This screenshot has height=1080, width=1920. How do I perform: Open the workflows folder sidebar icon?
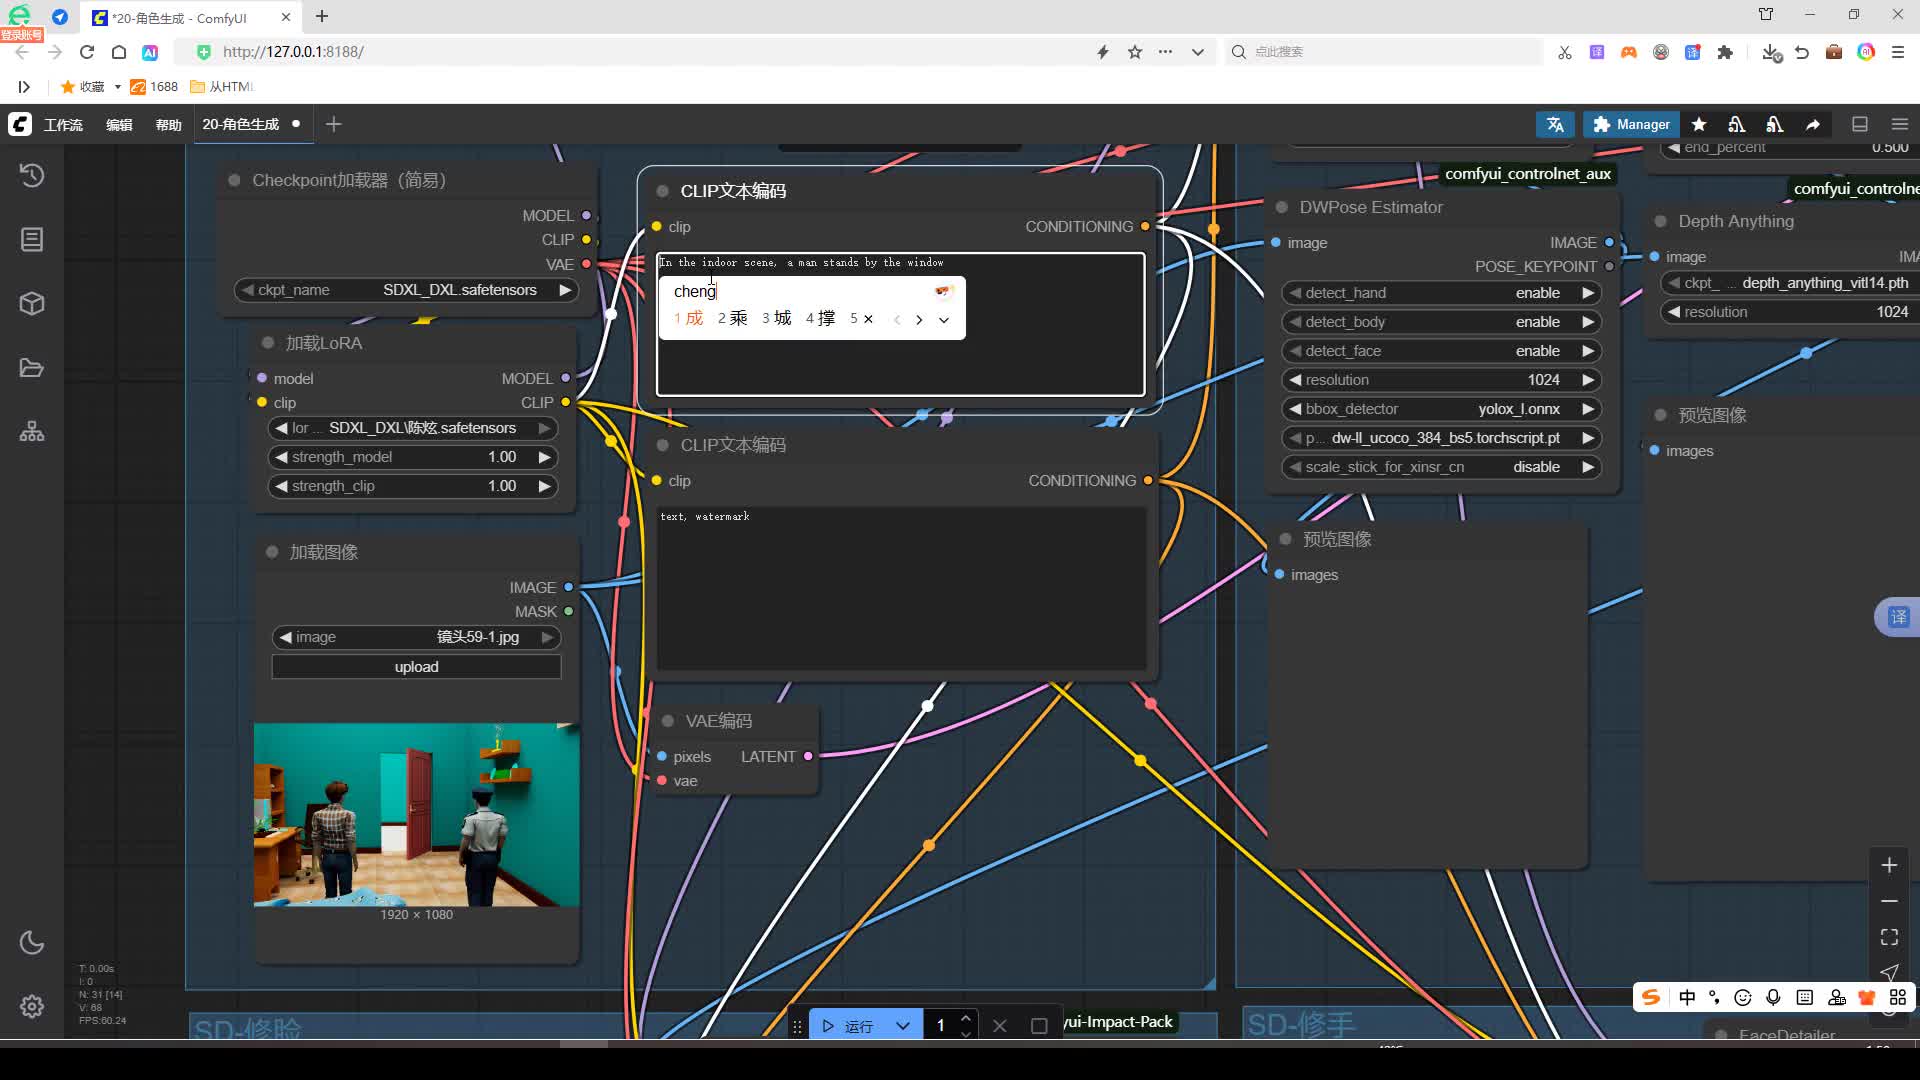[x=32, y=368]
